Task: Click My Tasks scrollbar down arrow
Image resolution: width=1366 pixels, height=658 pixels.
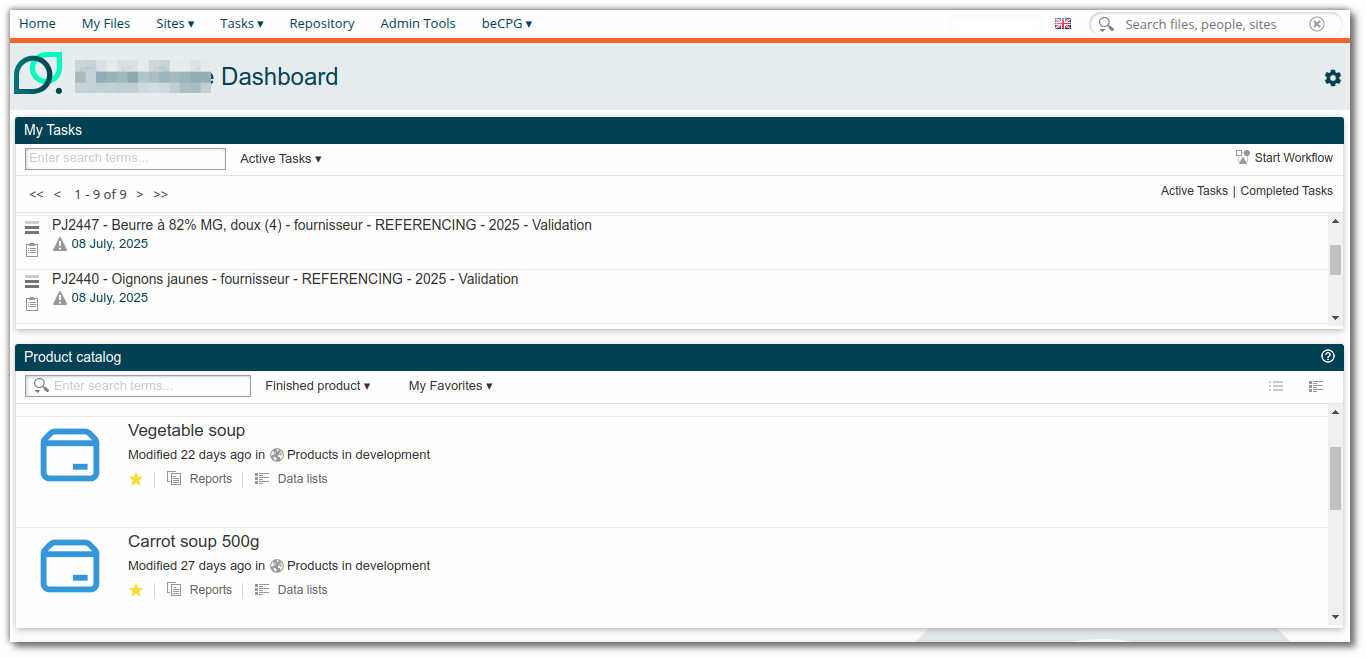Action: (x=1335, y=317)
